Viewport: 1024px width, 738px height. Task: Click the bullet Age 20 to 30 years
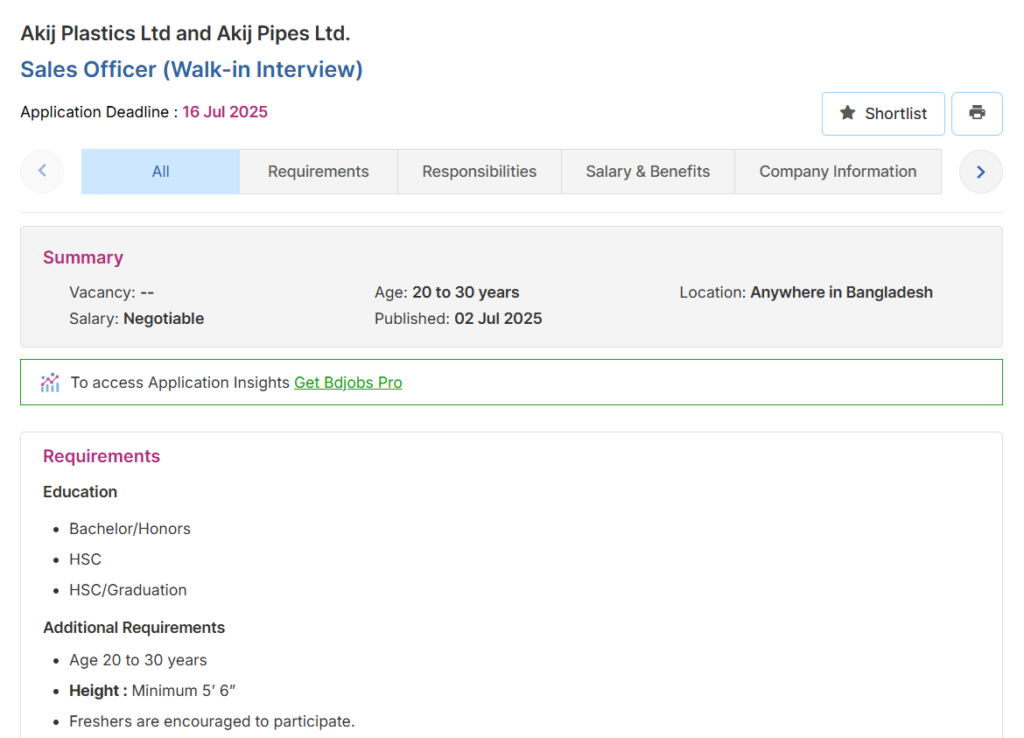coord(138,660)
